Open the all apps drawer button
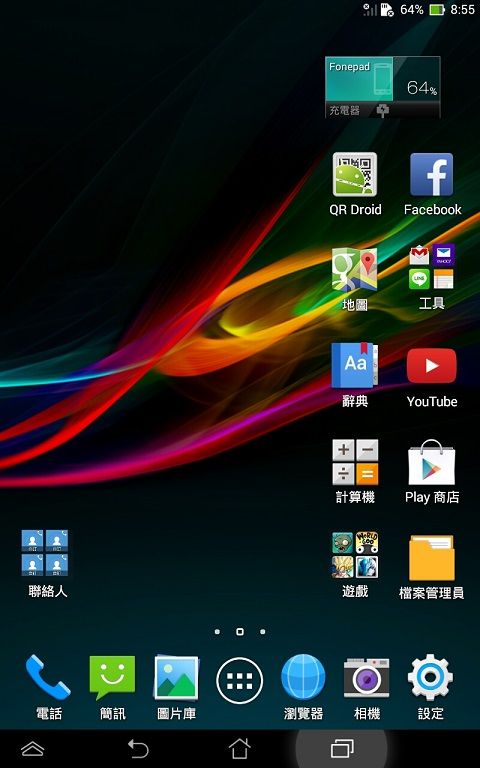 [x=240, y=680]
